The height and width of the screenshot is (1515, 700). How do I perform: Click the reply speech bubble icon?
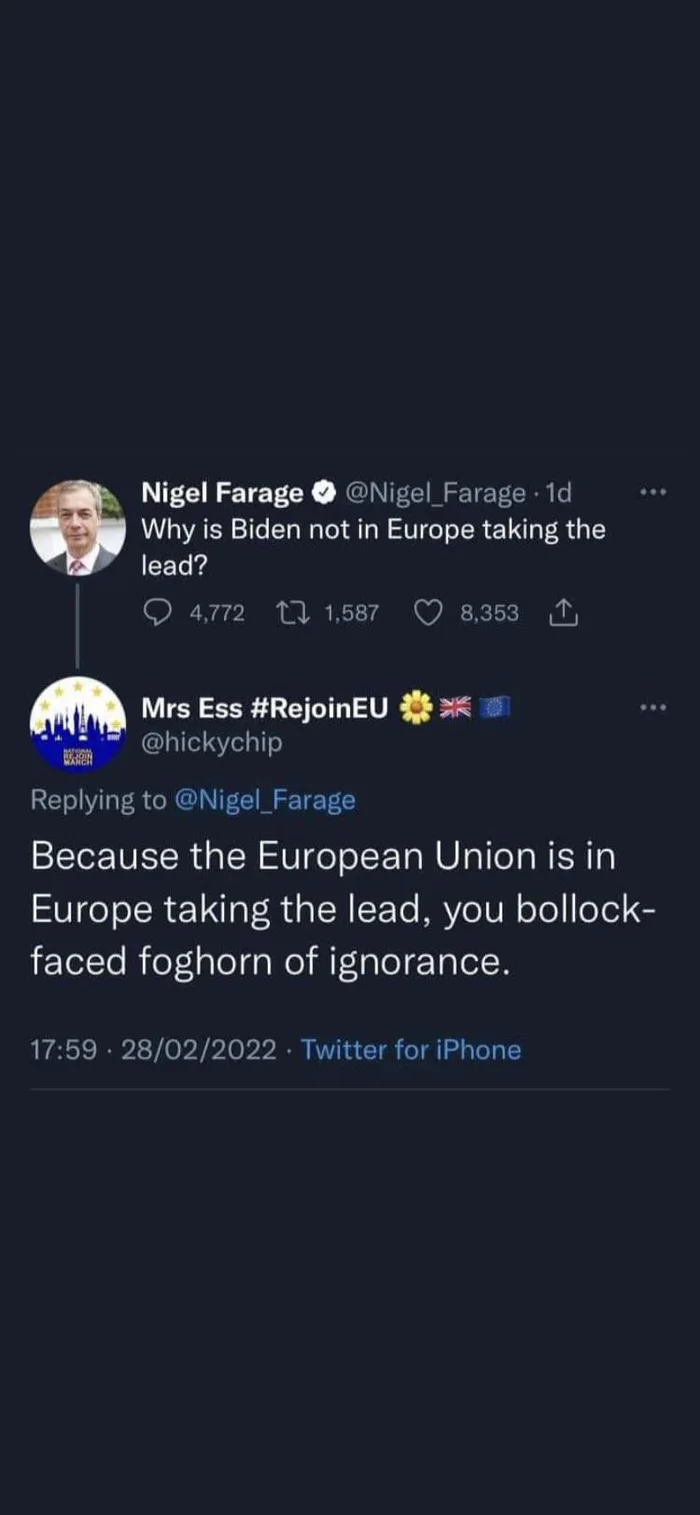coord(158,613)
